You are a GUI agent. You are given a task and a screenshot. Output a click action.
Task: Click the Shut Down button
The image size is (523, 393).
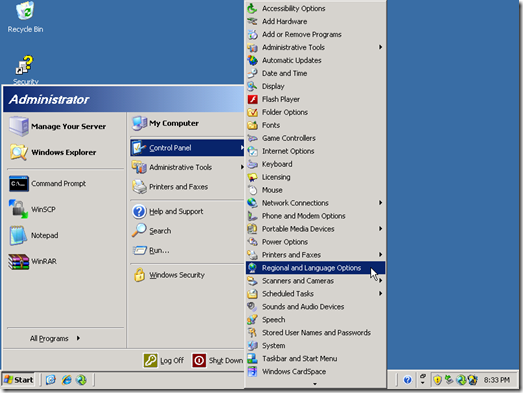coord(217,360)
